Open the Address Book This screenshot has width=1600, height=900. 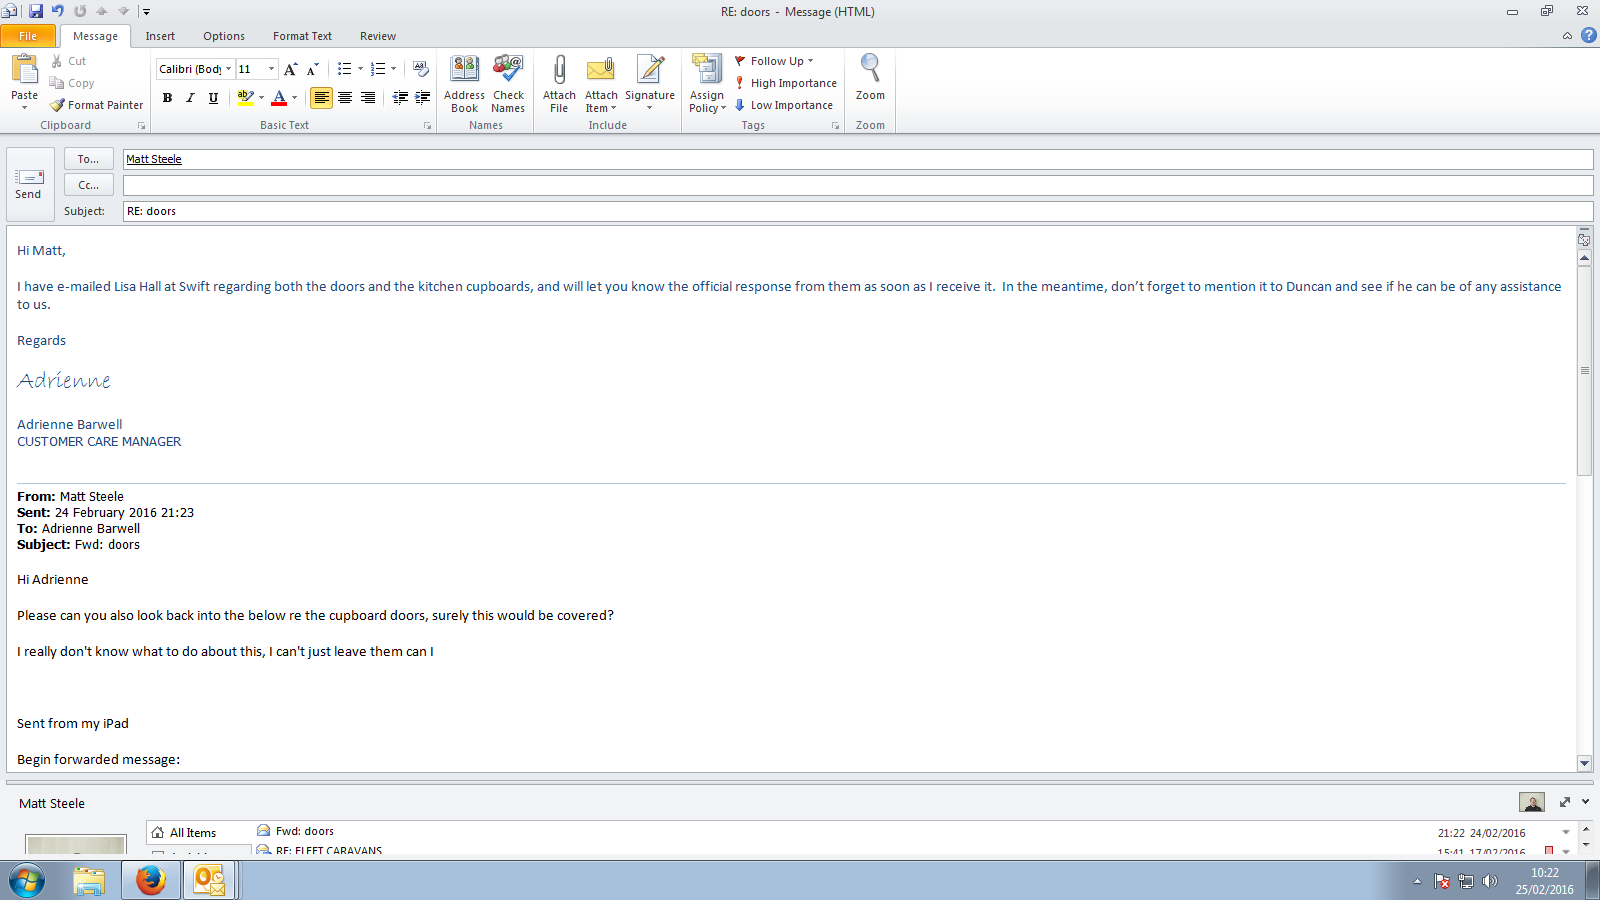point(464,84)
